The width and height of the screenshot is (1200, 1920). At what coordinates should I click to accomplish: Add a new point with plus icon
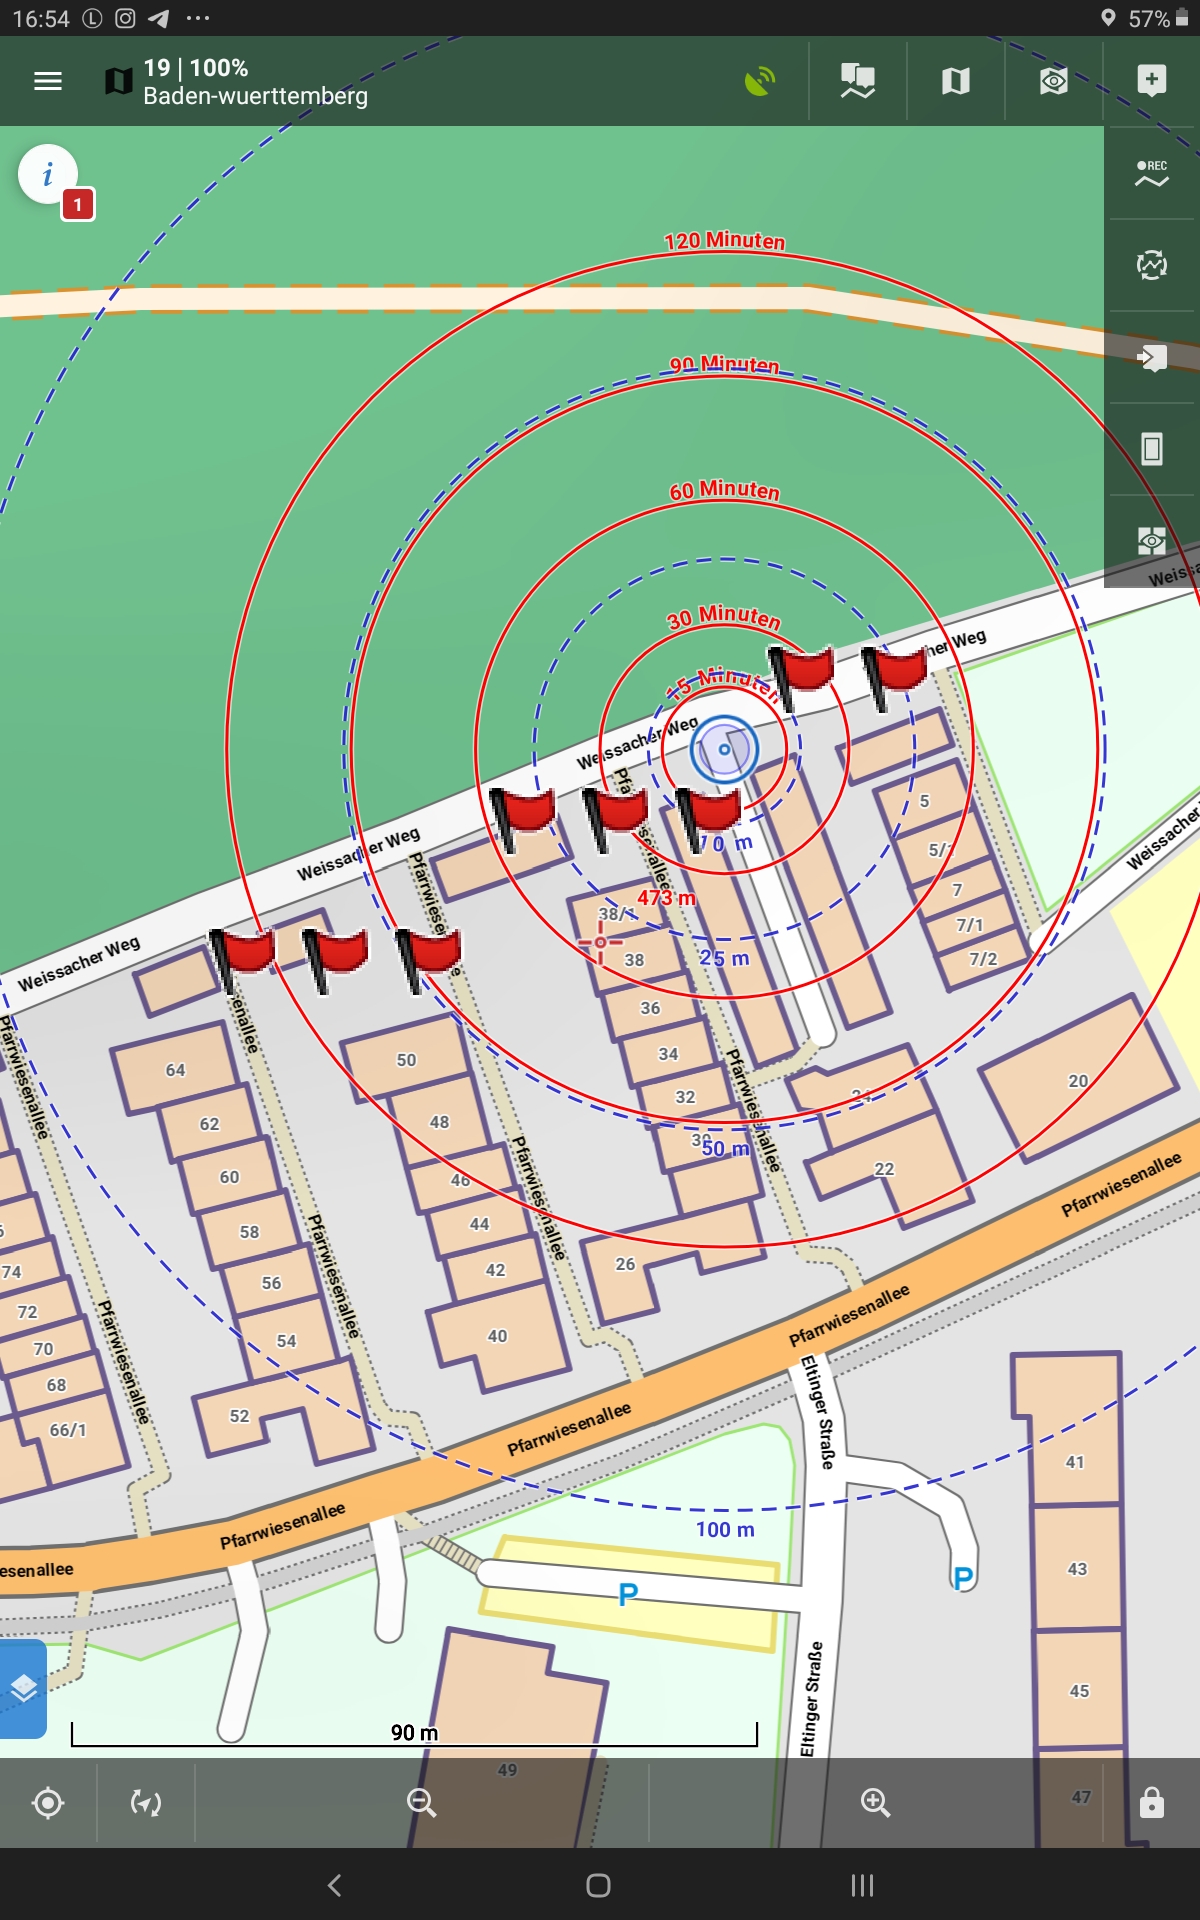(1151, 81)
